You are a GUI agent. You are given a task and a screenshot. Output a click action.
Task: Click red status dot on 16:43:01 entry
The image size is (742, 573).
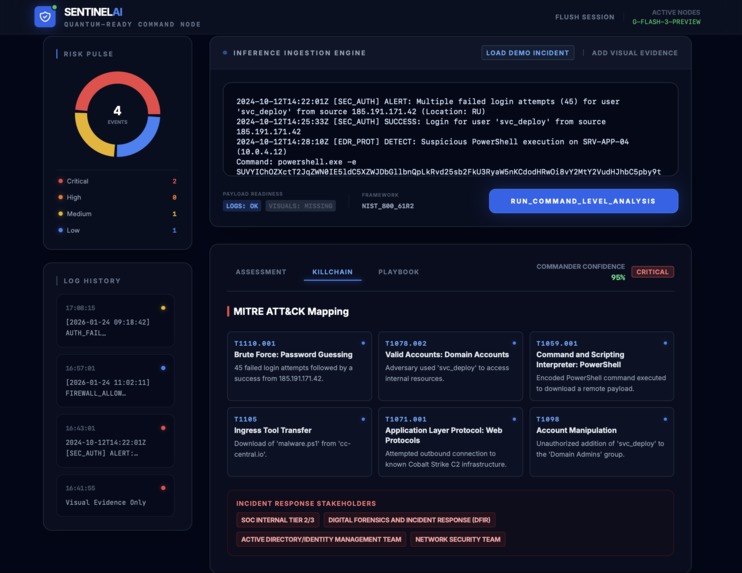pyautogui.click(x=163, y=428)
